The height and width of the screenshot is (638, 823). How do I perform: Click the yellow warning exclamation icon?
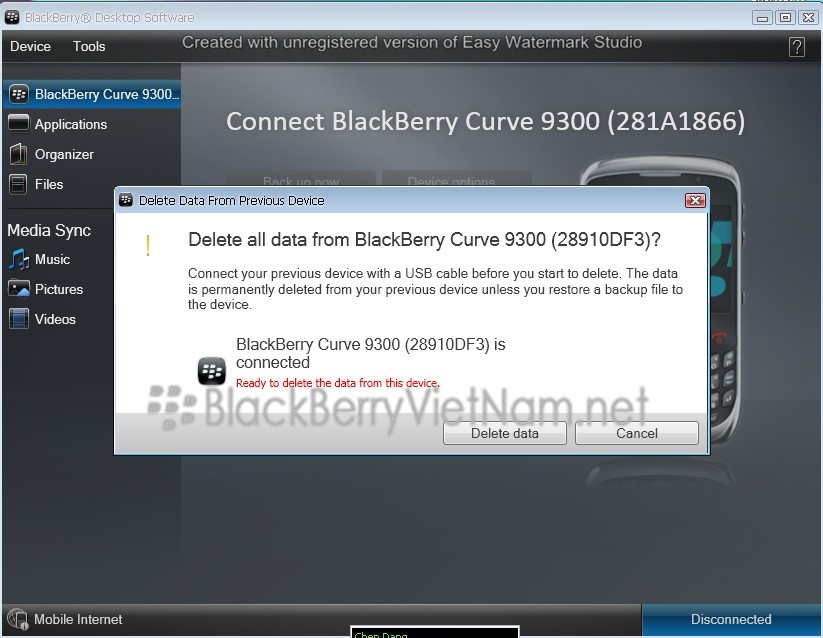point(148,245)
